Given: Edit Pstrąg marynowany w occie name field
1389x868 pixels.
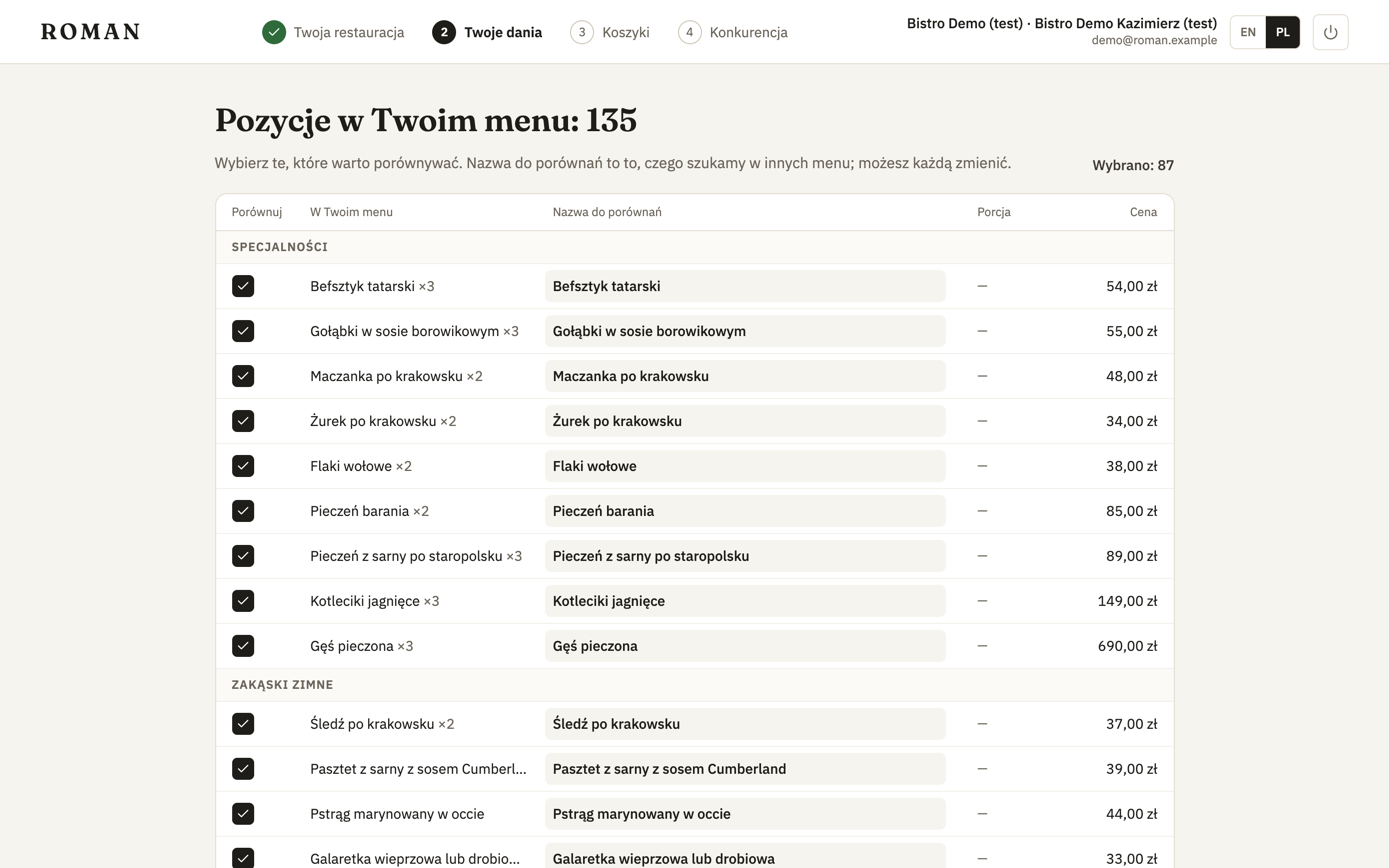Looking at the screenshot, I should tap(745, 814).
